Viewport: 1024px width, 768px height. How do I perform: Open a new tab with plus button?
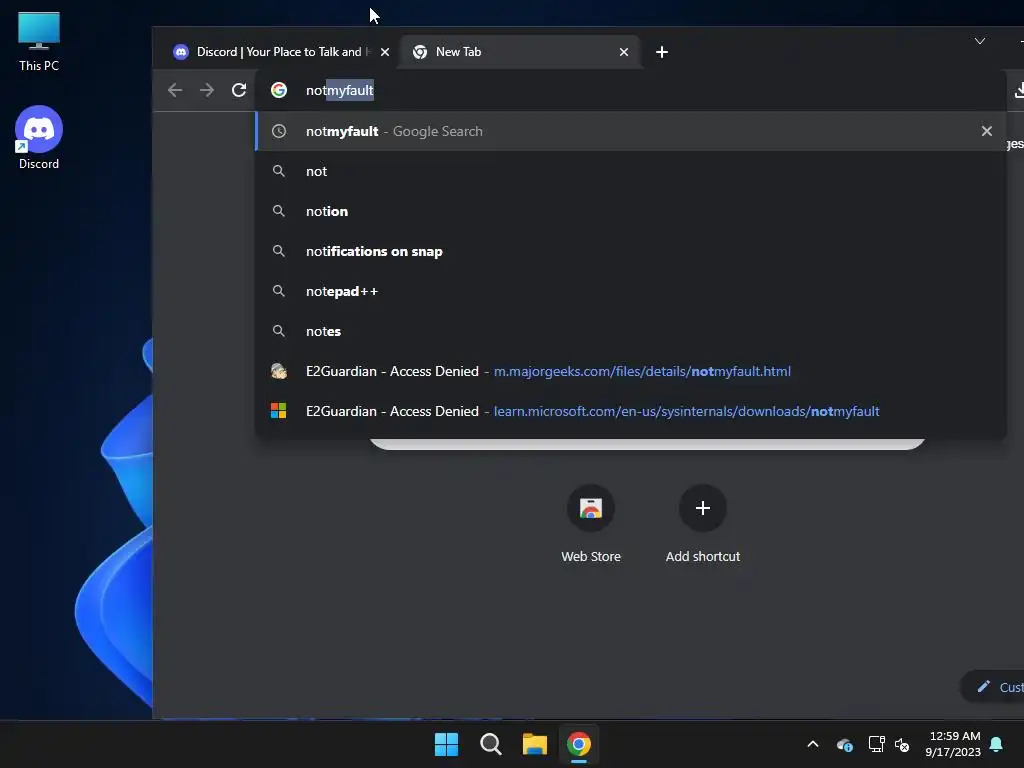662,52
